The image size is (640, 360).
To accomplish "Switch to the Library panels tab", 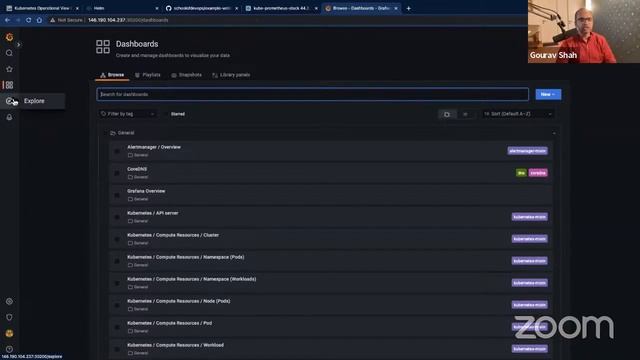I will (231, 75).
